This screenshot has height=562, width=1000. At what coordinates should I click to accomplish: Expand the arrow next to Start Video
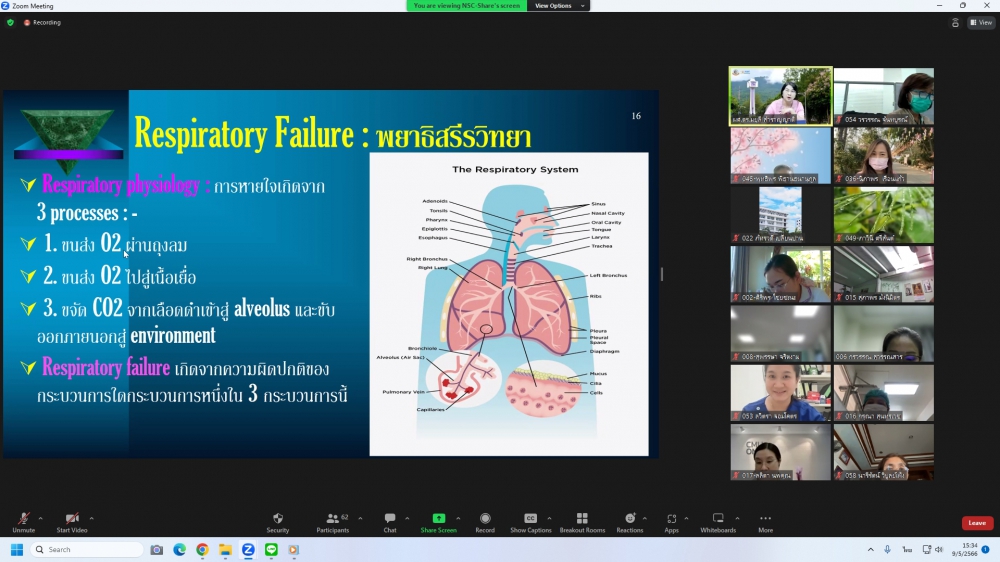[x=91, y=518]
